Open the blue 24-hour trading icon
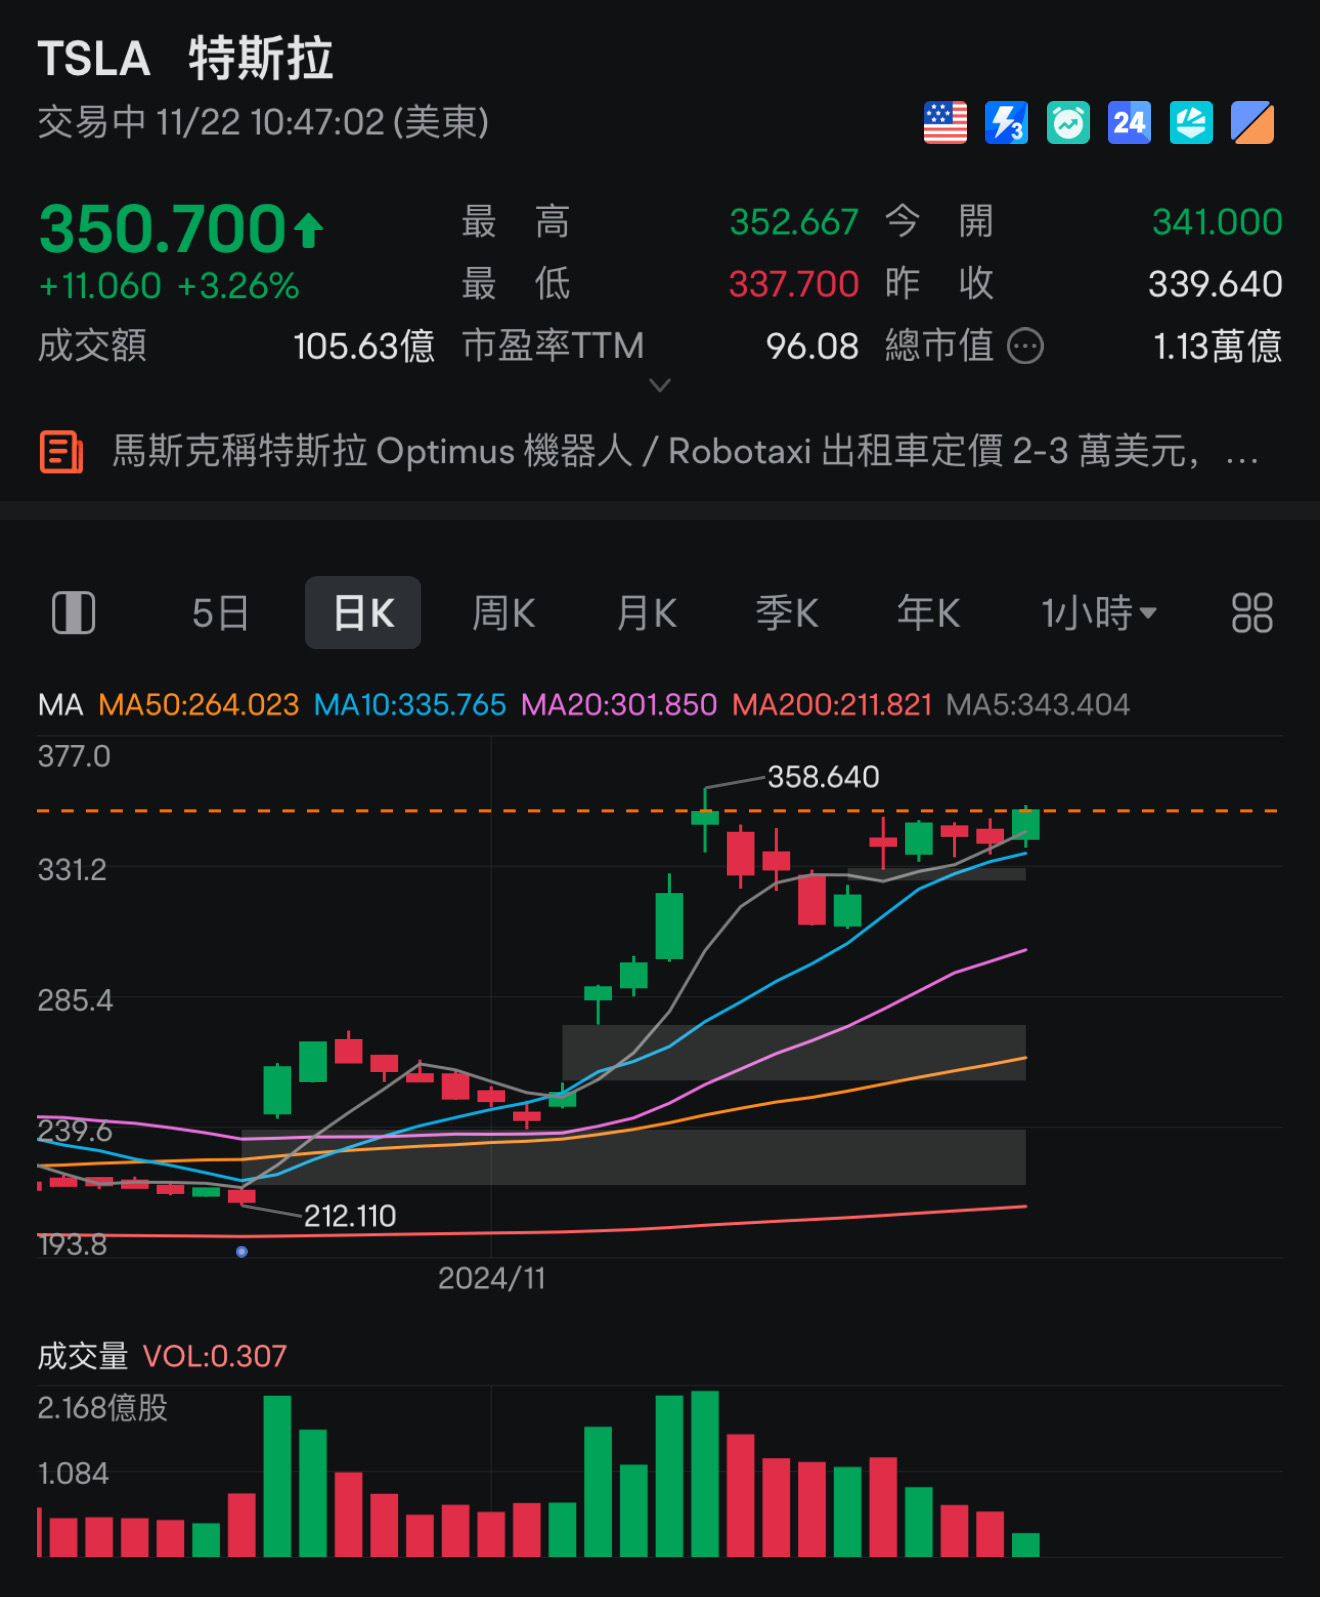The width and height of the screenshot is (1320, 1597). click(1129, 123)
